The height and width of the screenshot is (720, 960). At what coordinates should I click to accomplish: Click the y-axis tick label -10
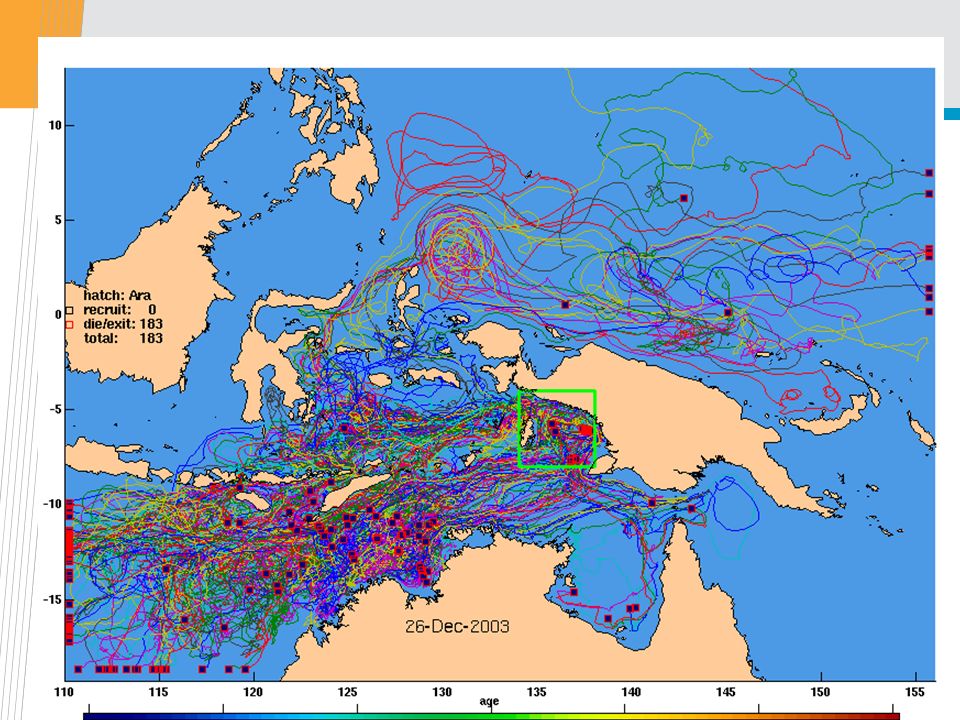coord(53,504)
